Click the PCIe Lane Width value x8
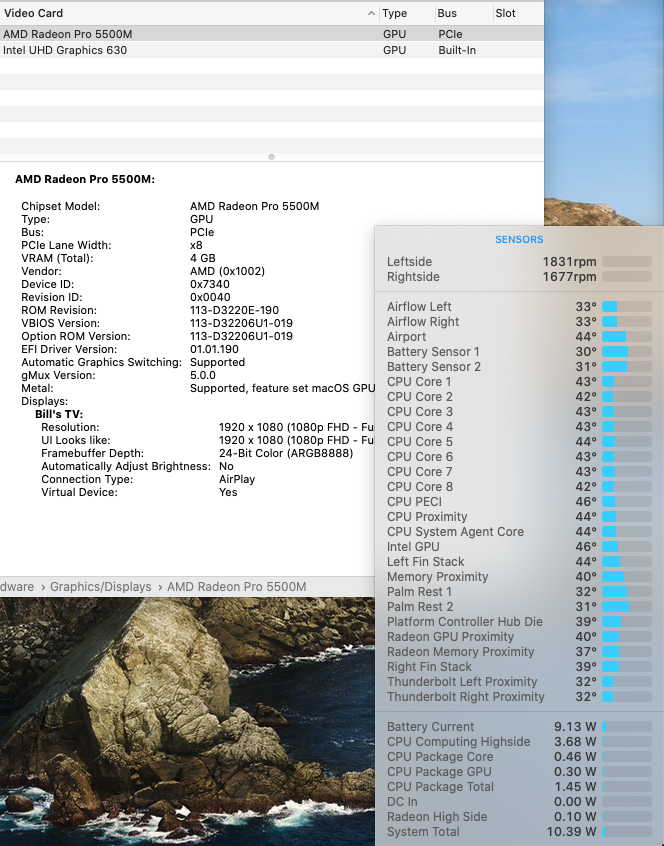664x846 pixels. pos(196,245)
